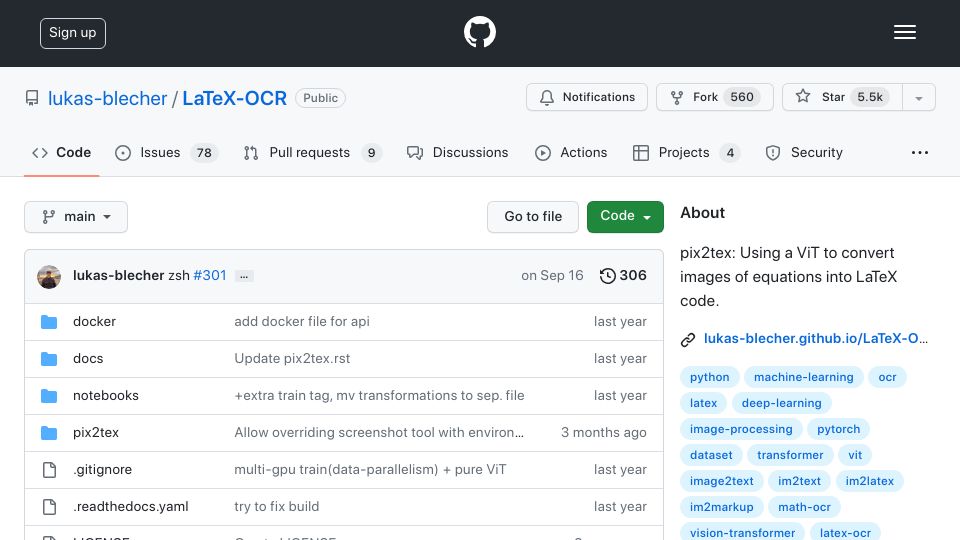Click the .gitignore file icon

click(49, 470)
